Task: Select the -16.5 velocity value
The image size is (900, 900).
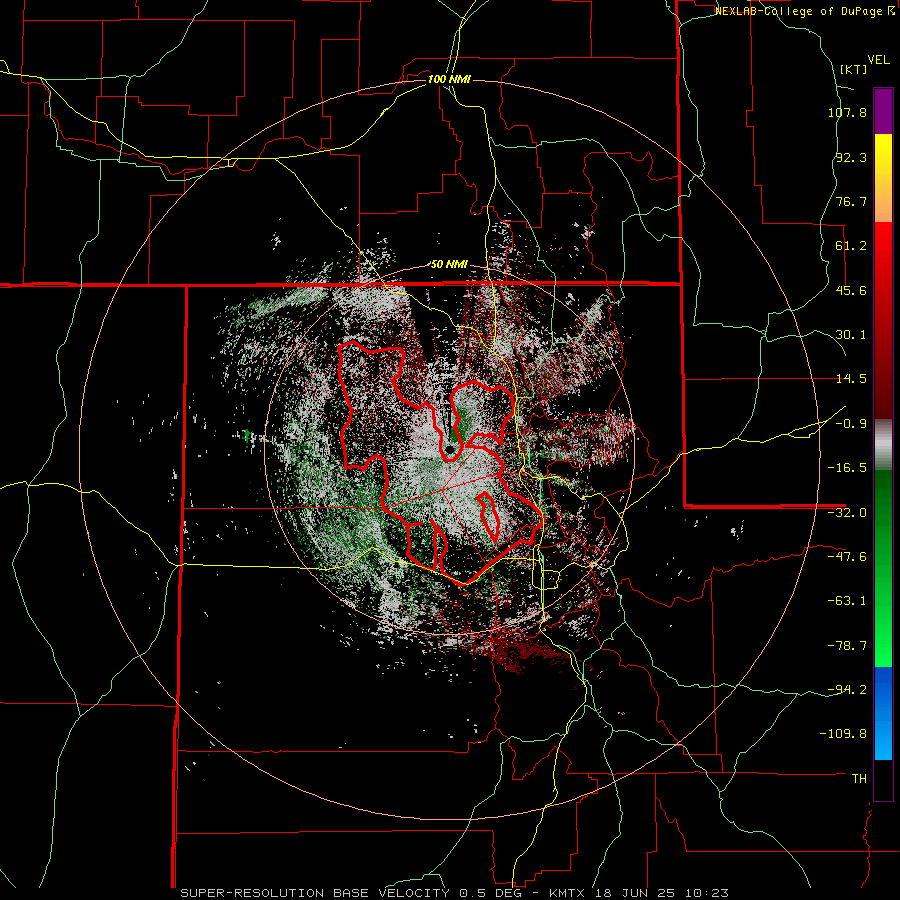Action: point(847,468)
